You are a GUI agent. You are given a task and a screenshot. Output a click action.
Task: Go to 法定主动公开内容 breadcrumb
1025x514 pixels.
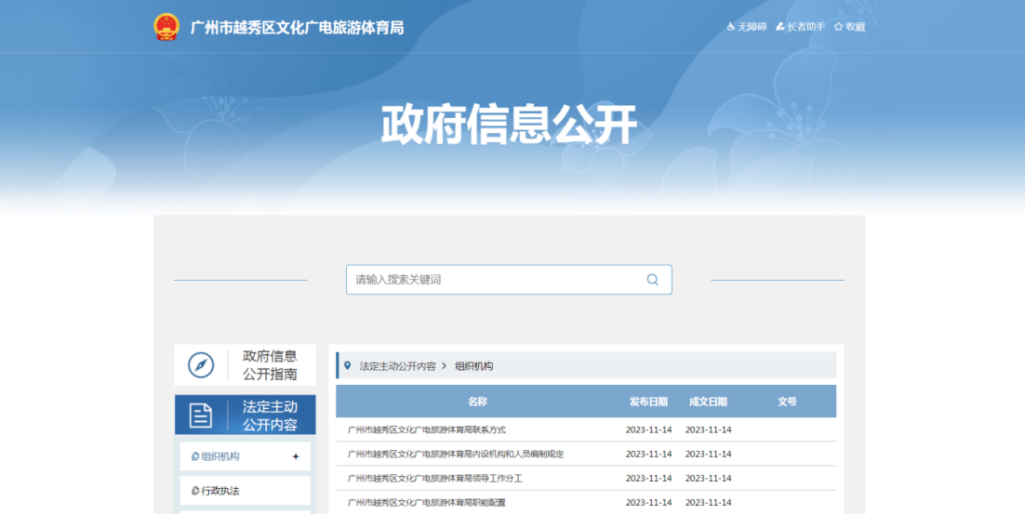tap(397, 366)
